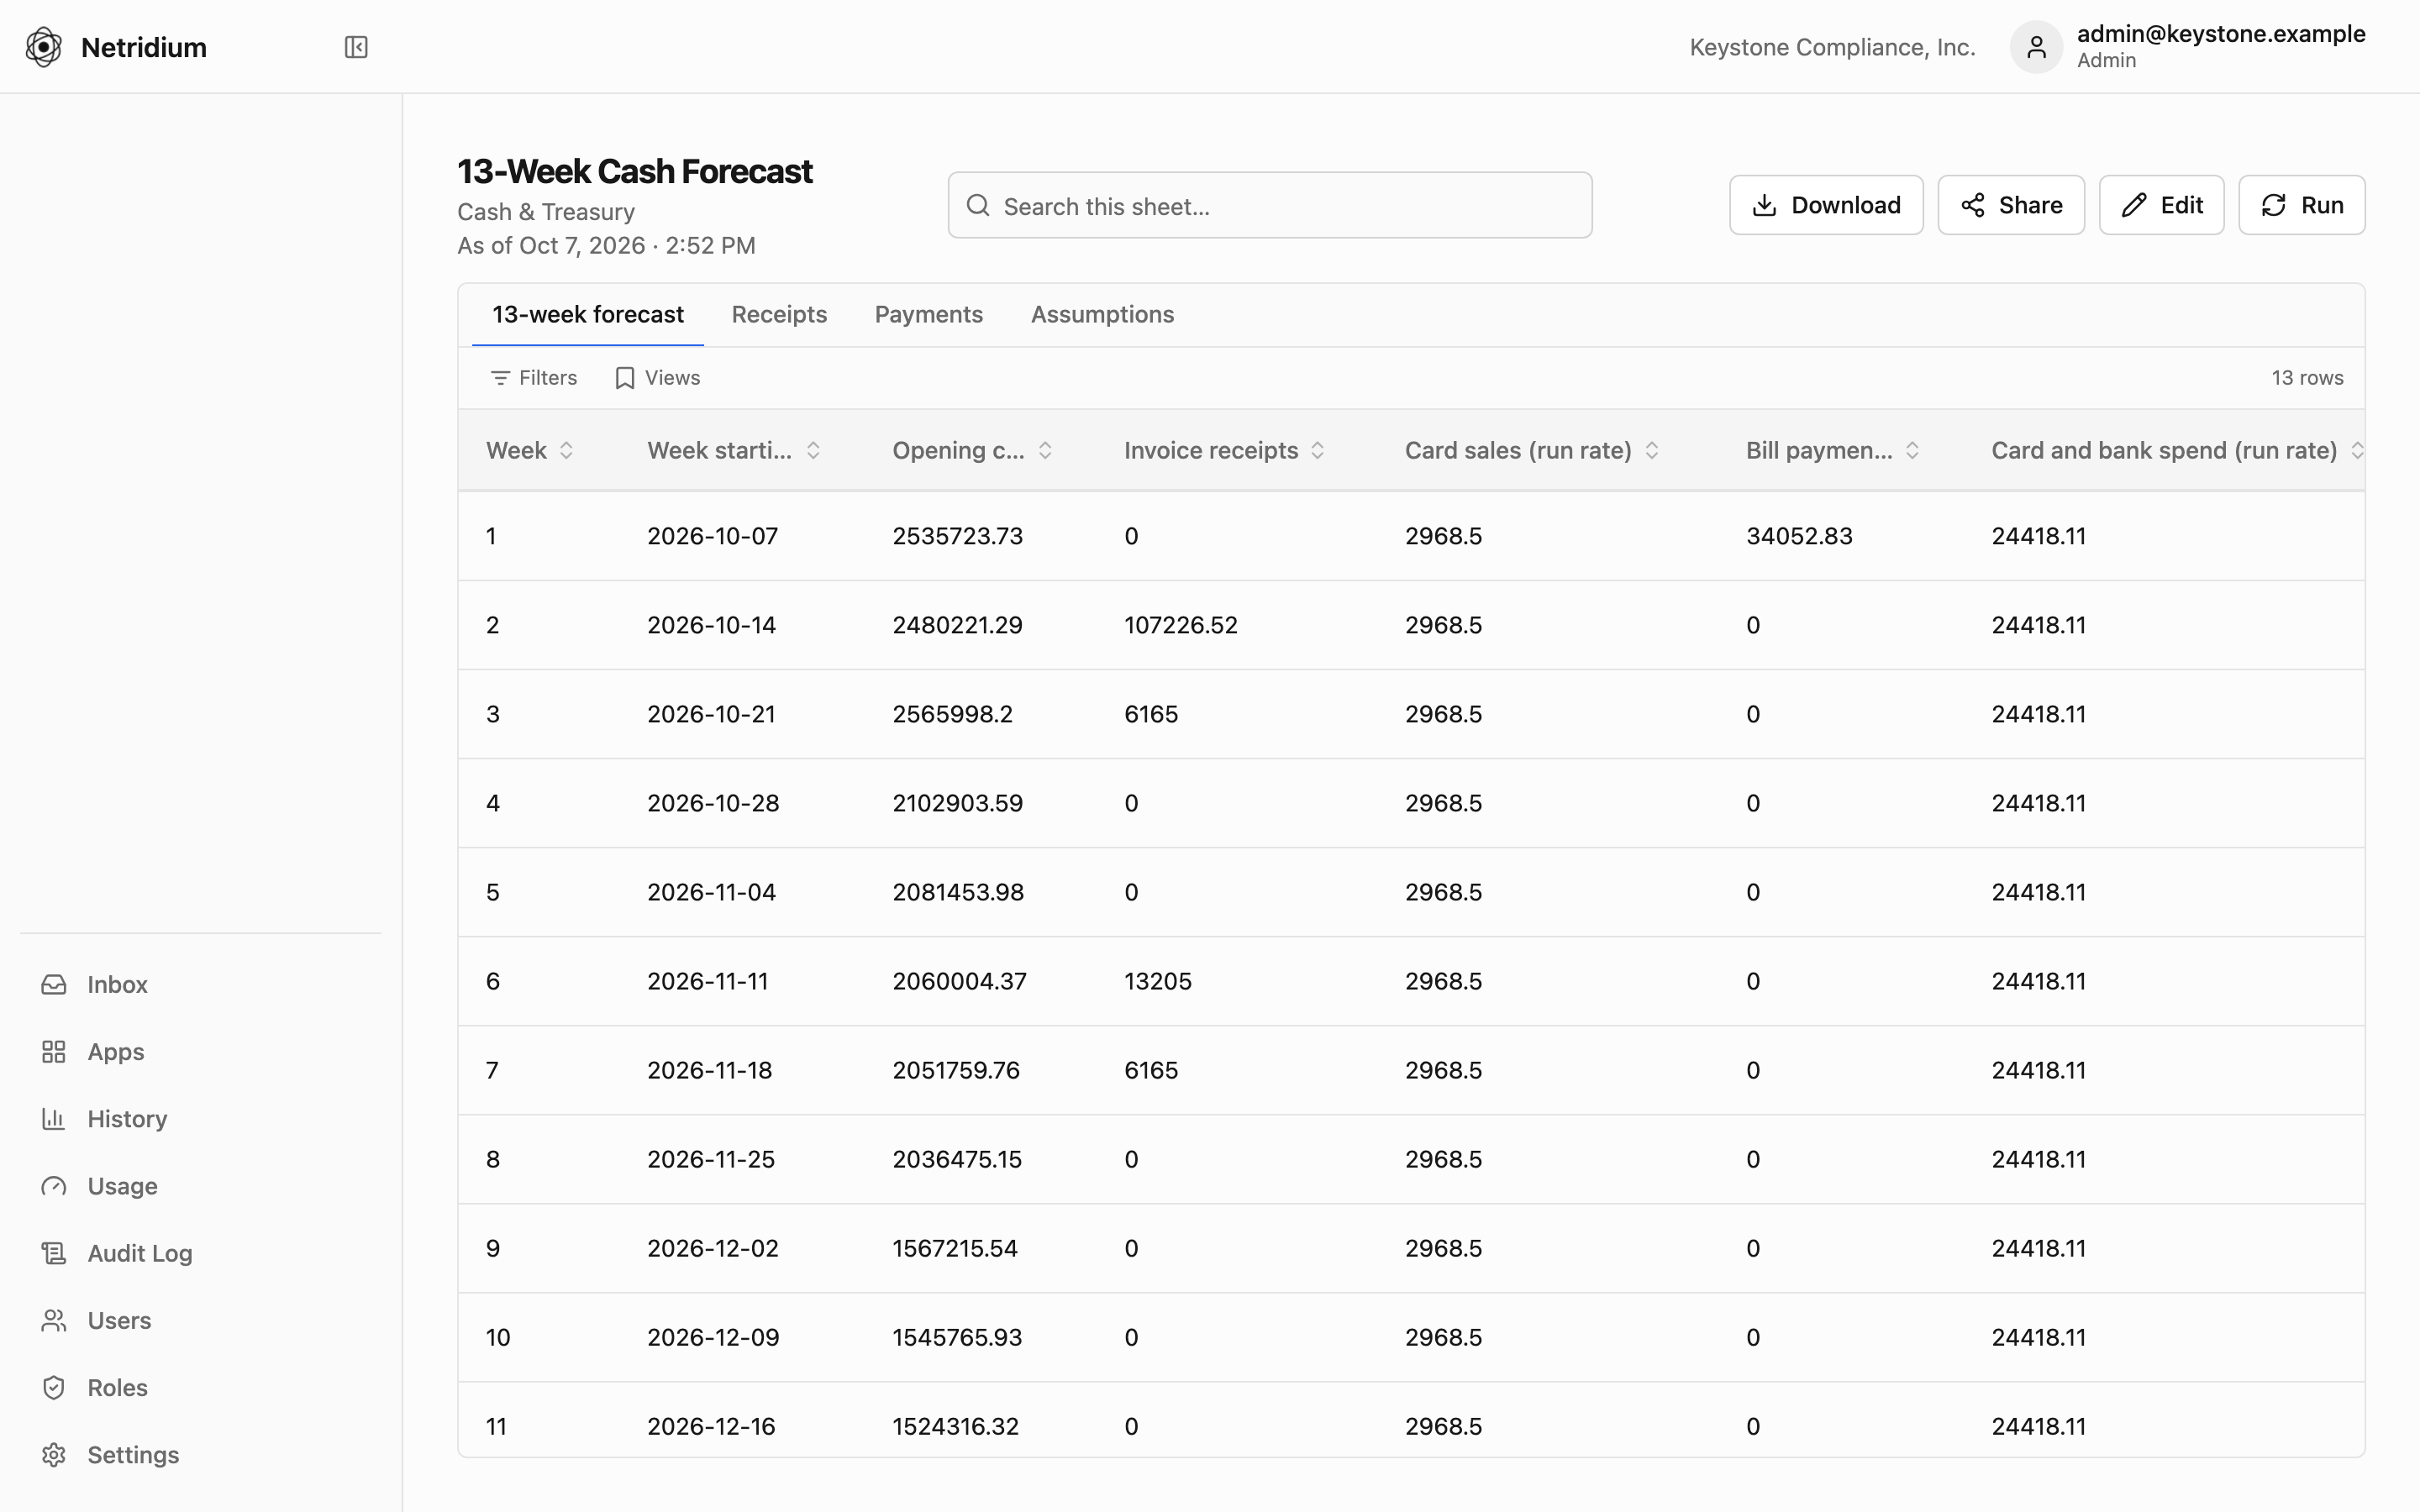Screen dimensions: 2420x1512
Task: Download the cash forecast sheet
Action: tap(1826, 205)
